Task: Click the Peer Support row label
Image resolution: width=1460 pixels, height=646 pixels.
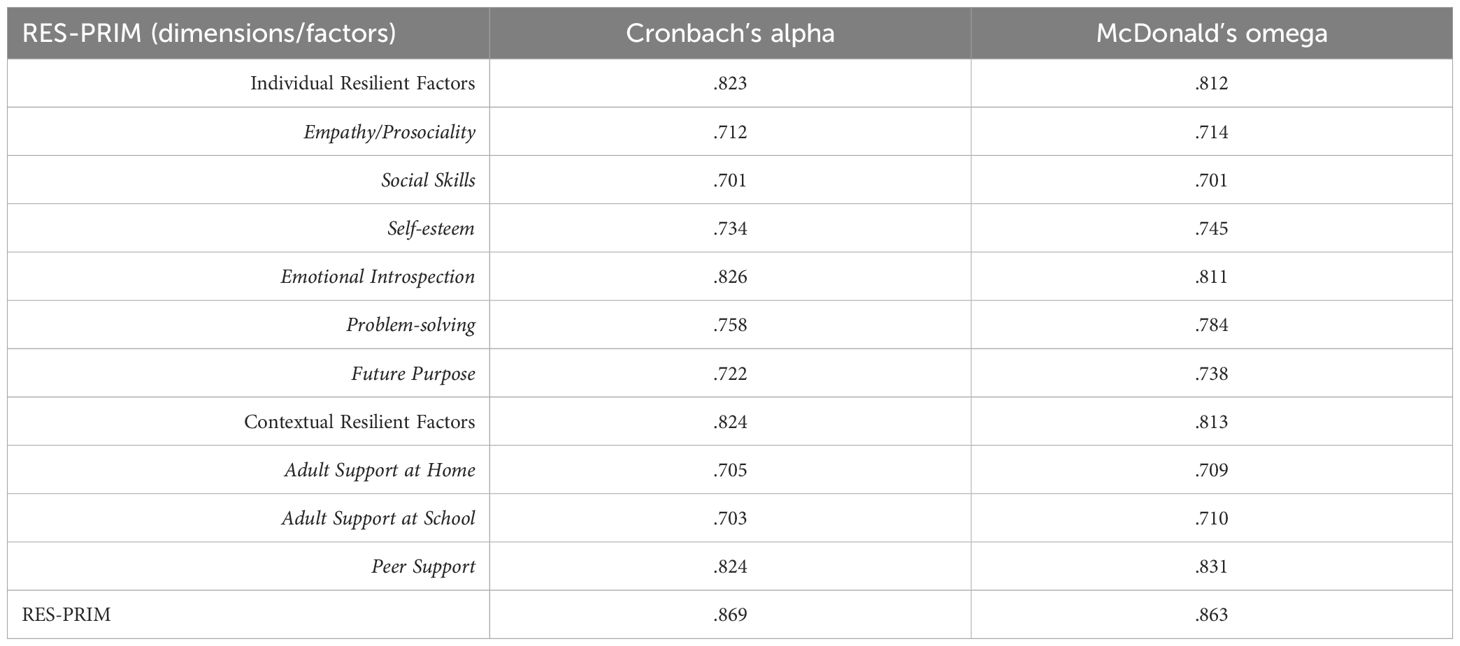Action: tap(423, 567)
